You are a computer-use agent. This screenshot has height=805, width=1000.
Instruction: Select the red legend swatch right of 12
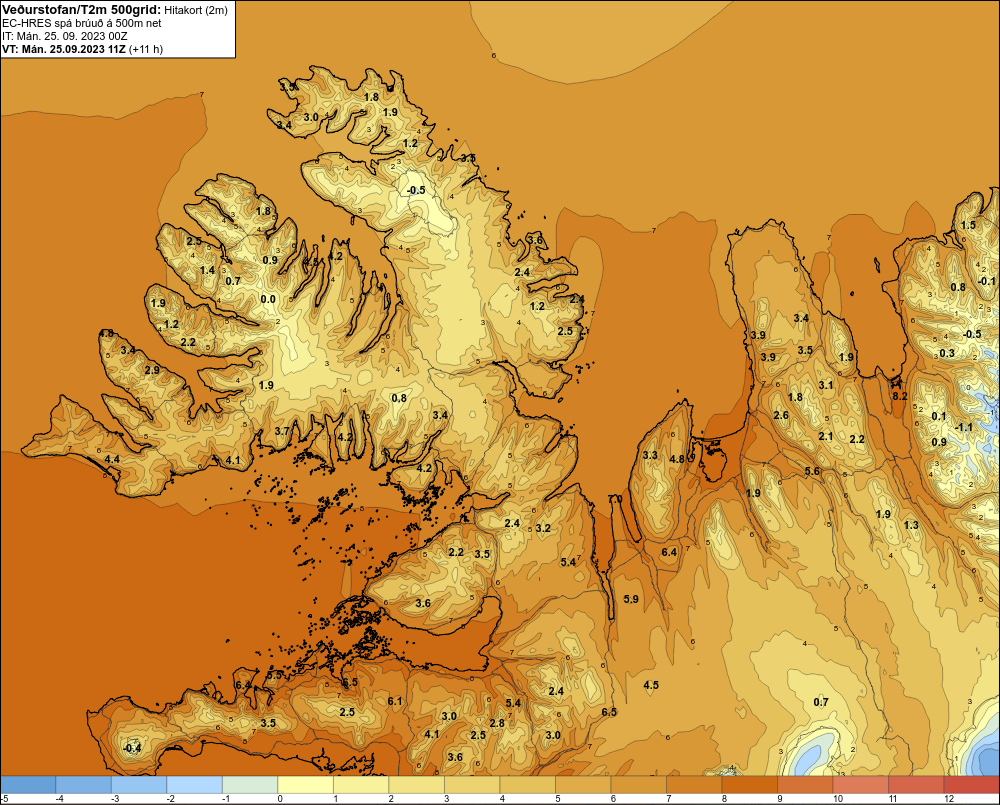(971, 785)
